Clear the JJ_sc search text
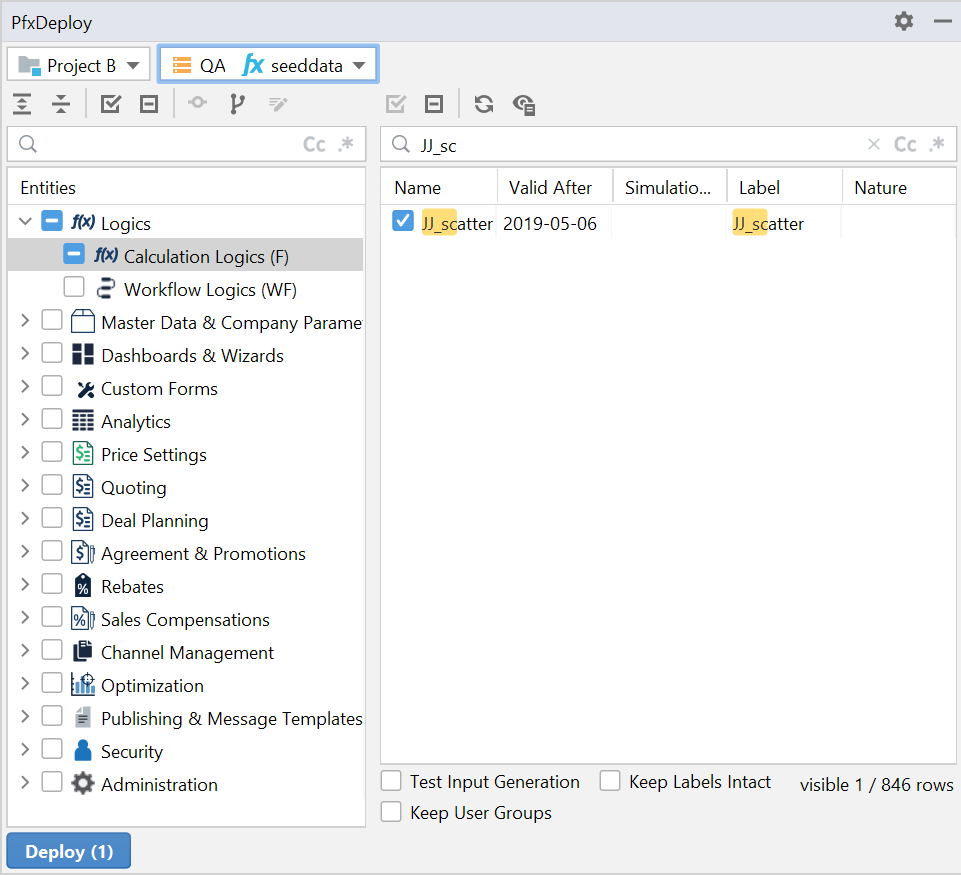The width and height of the screenshot is (961, 875). click(874, 145)
